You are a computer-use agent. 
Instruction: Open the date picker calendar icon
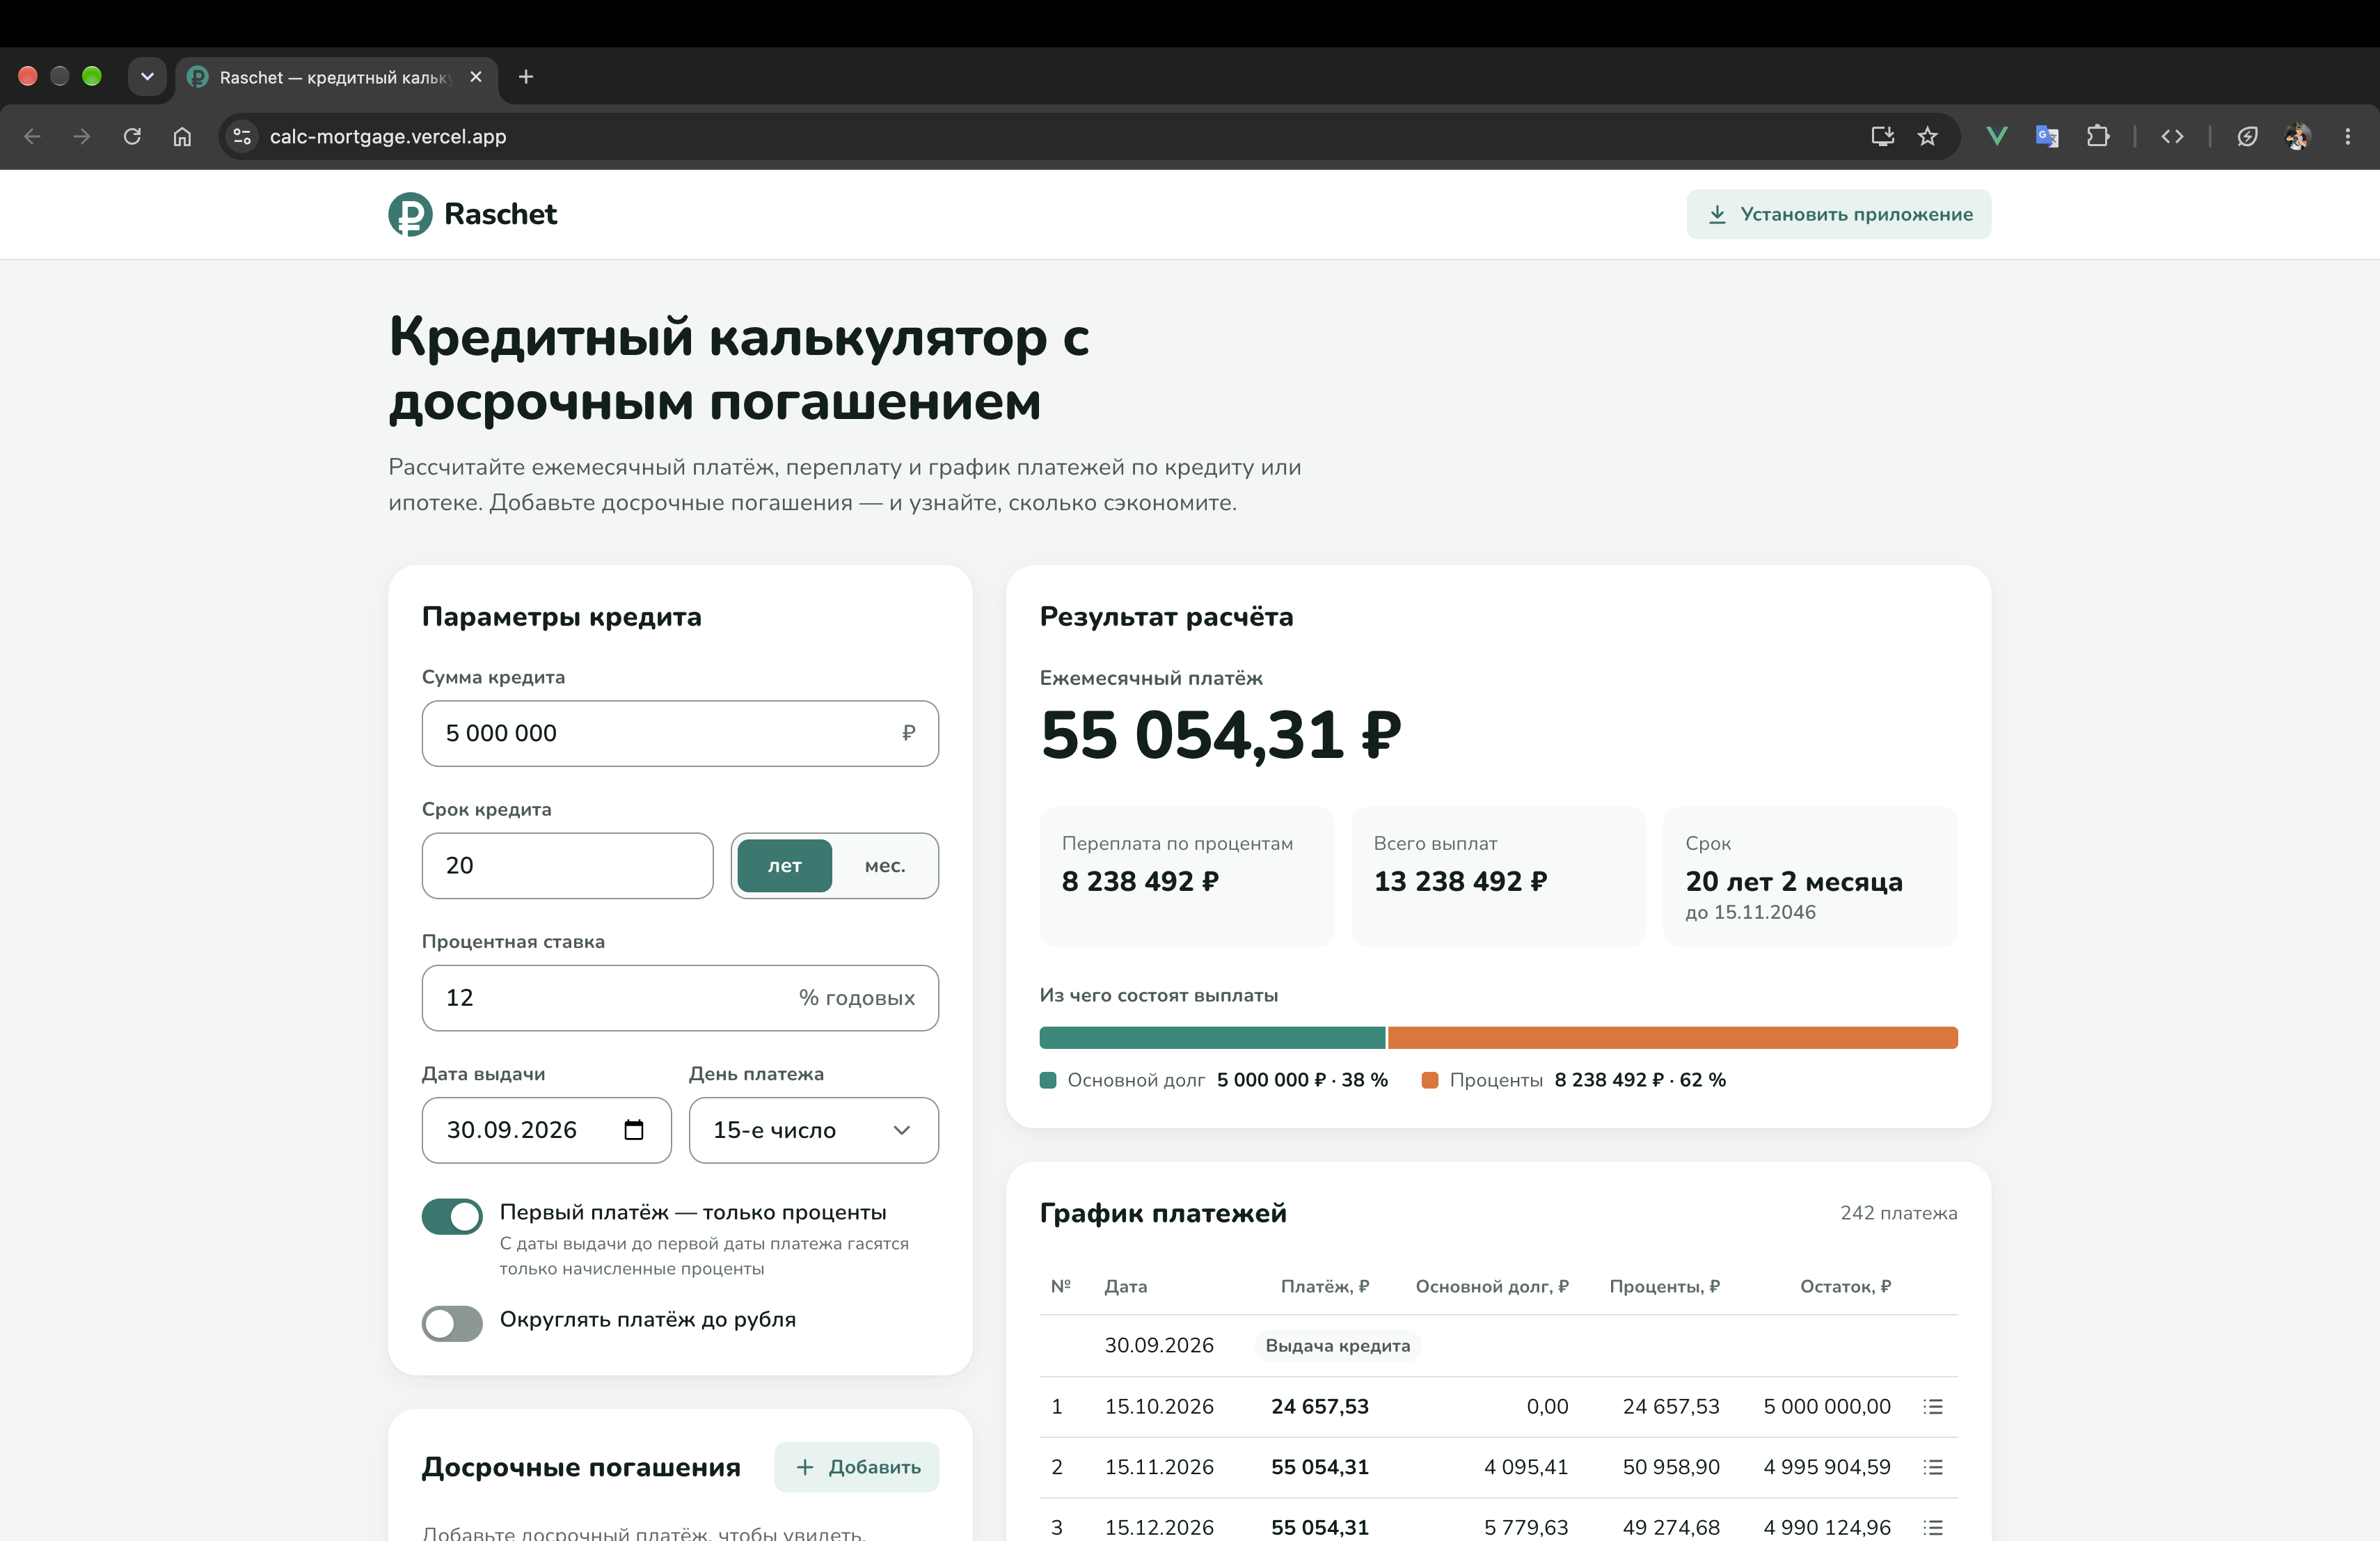tap(633, 1130)
